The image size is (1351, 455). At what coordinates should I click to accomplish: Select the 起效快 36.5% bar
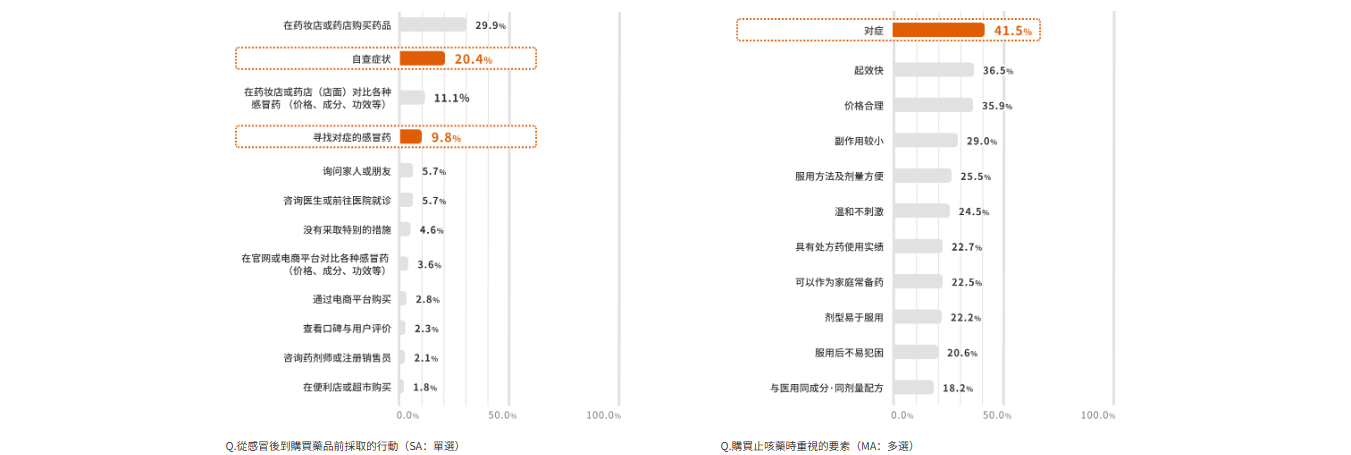click(x=933, y=70)
